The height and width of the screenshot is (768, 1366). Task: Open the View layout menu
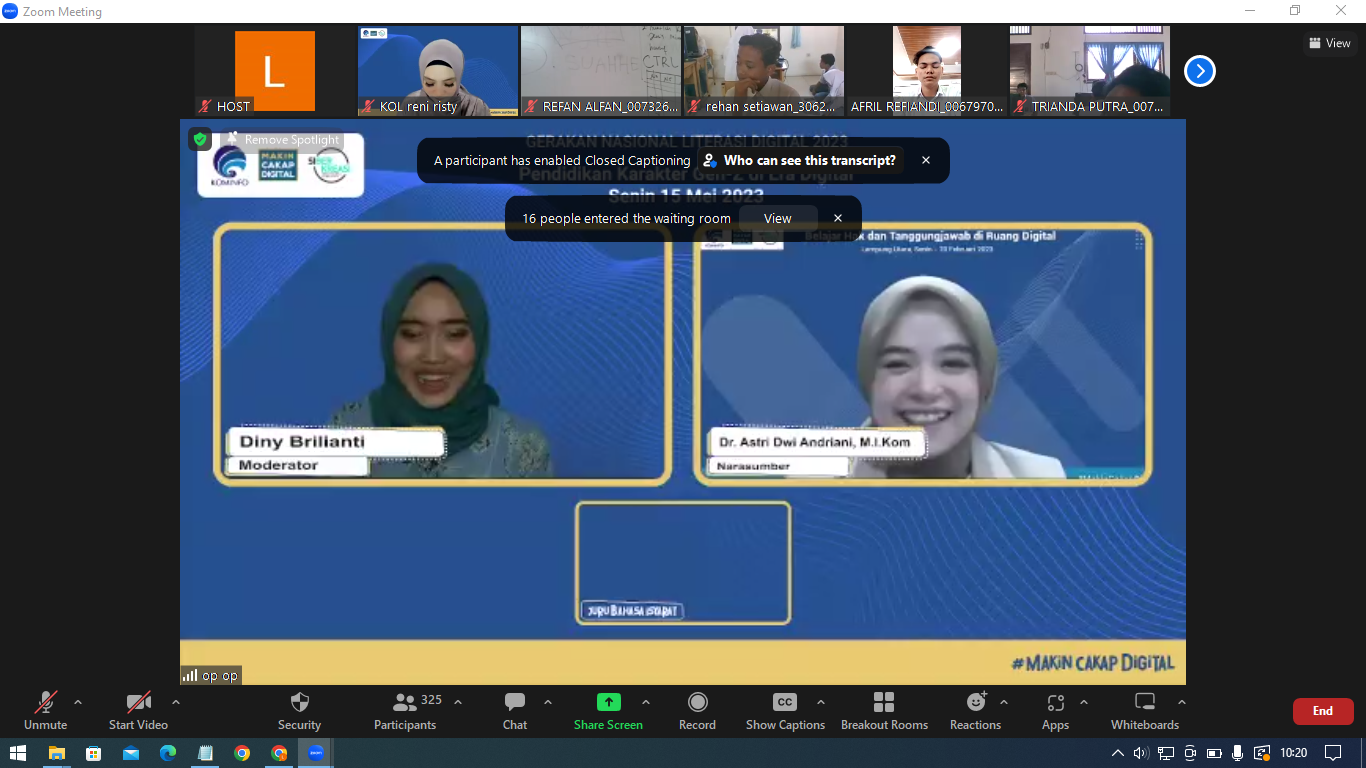1330,43
